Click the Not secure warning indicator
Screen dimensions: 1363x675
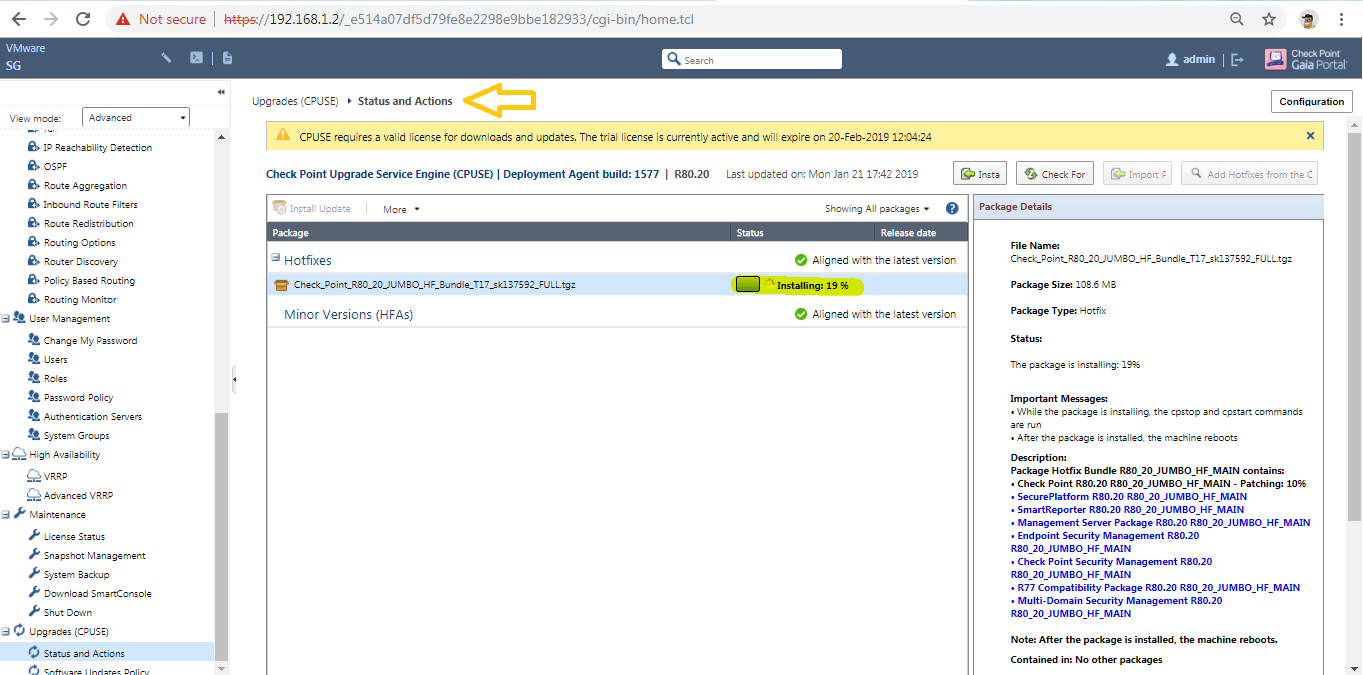point(160,19)
